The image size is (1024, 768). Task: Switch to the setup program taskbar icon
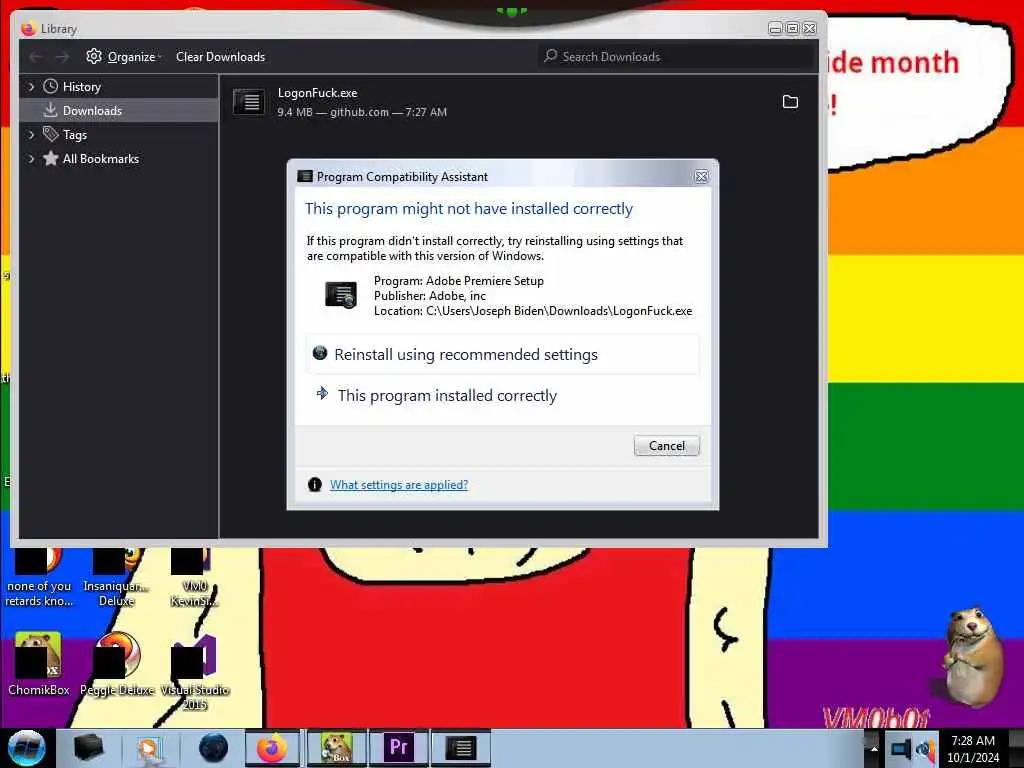click(x=460, y=748)
